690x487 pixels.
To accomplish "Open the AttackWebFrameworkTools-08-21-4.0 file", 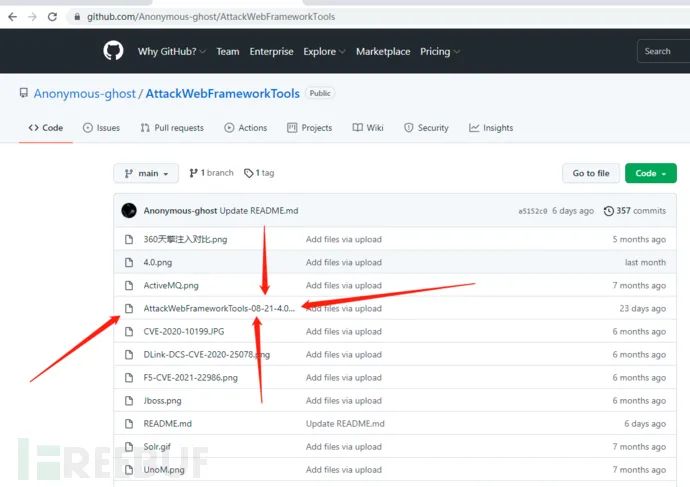I will [x=219, y=308].
